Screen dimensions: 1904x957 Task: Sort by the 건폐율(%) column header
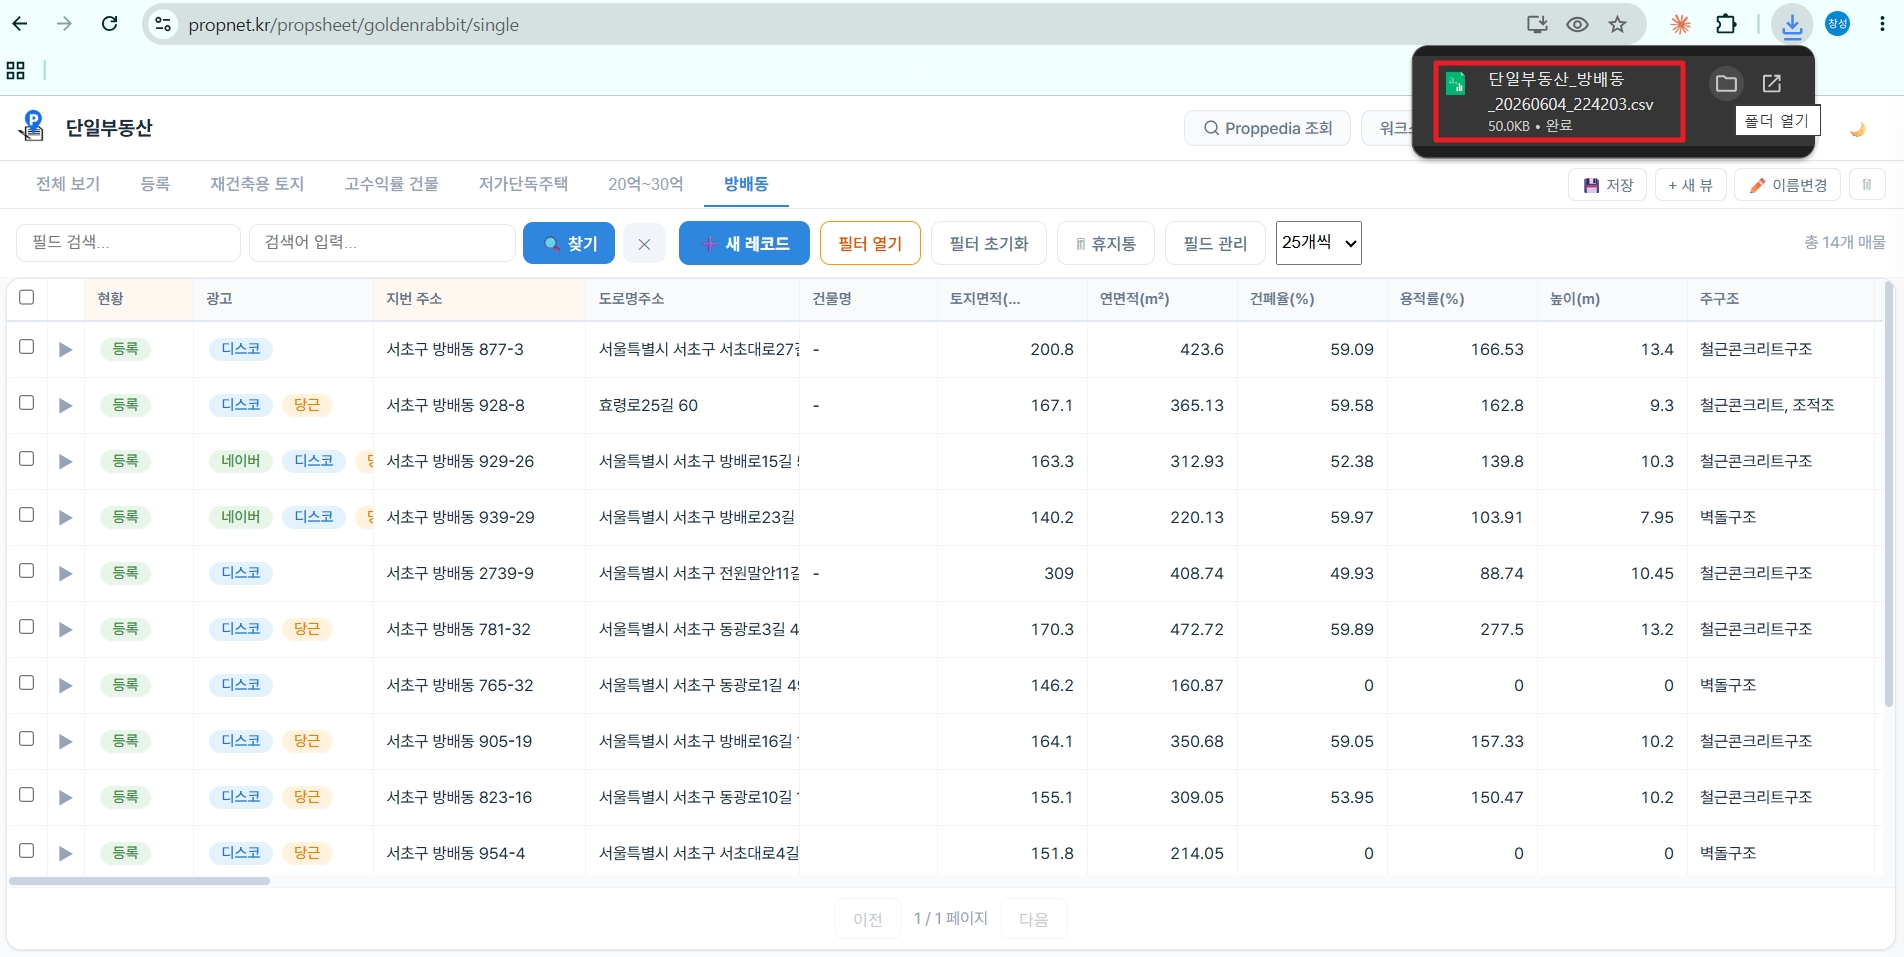1282,299
